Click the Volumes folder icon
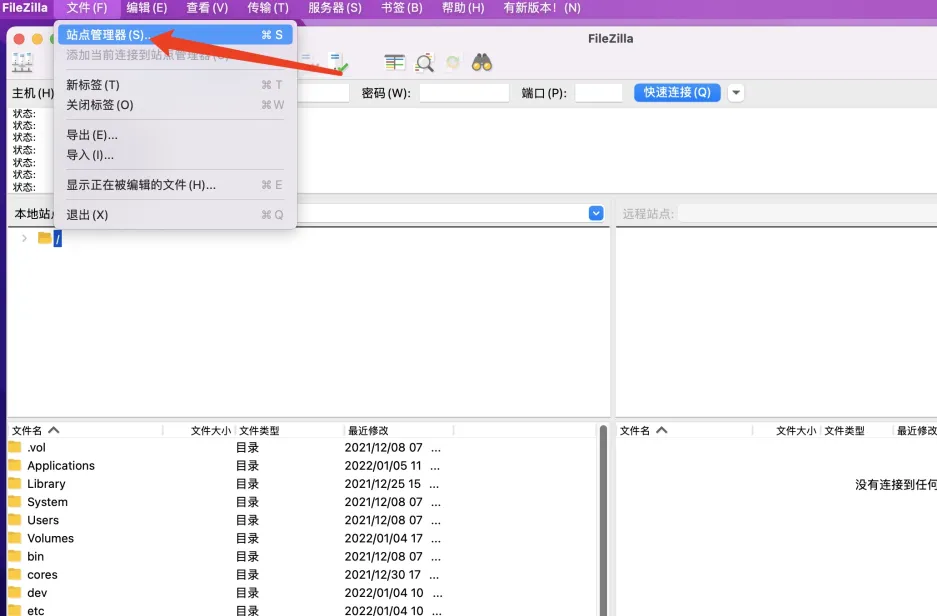The height and width of the screenshot is (616, 937). tap(15, 538)
